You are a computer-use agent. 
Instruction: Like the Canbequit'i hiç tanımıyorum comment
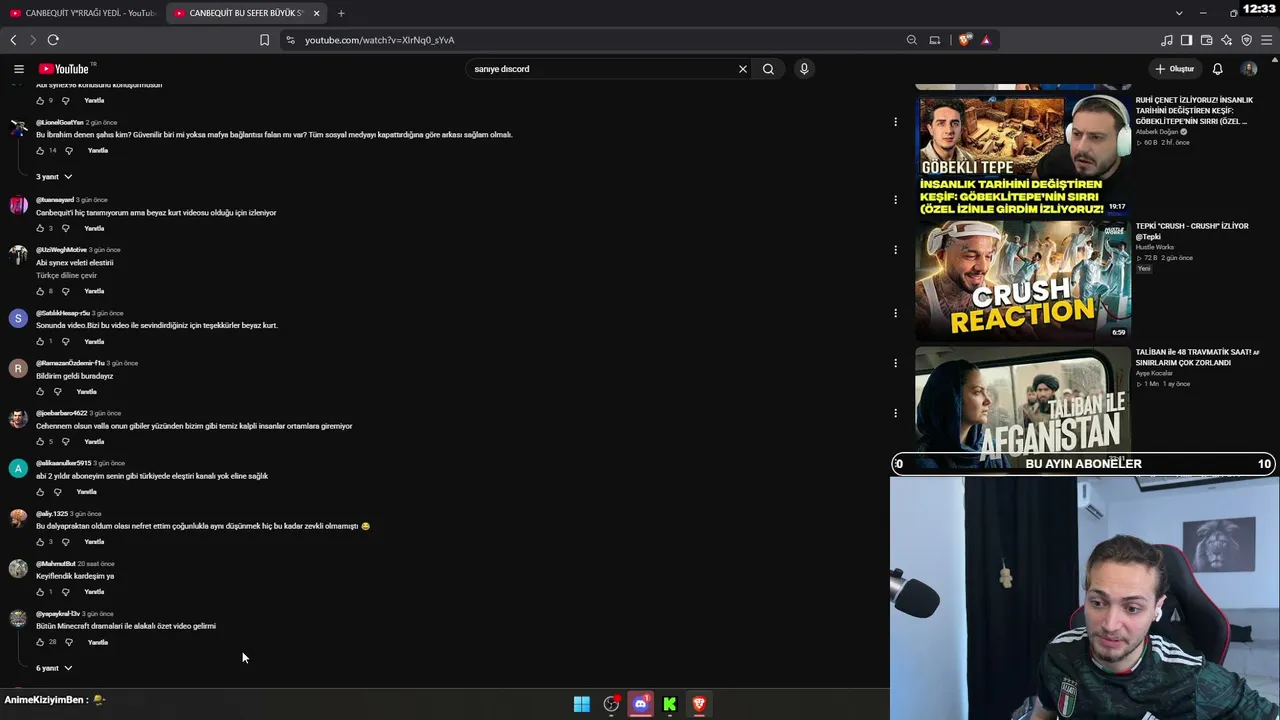pyautogui.click(x=40, y=229)
